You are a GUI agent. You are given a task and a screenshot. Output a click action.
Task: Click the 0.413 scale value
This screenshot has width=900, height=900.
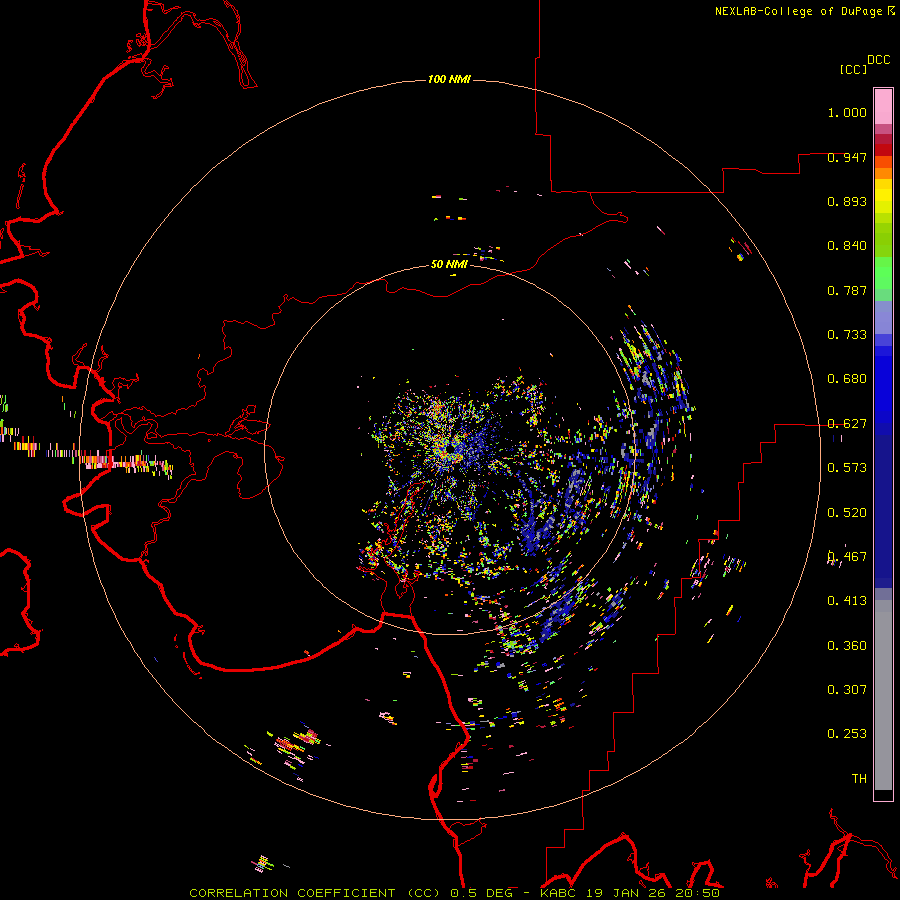point(847,601)
